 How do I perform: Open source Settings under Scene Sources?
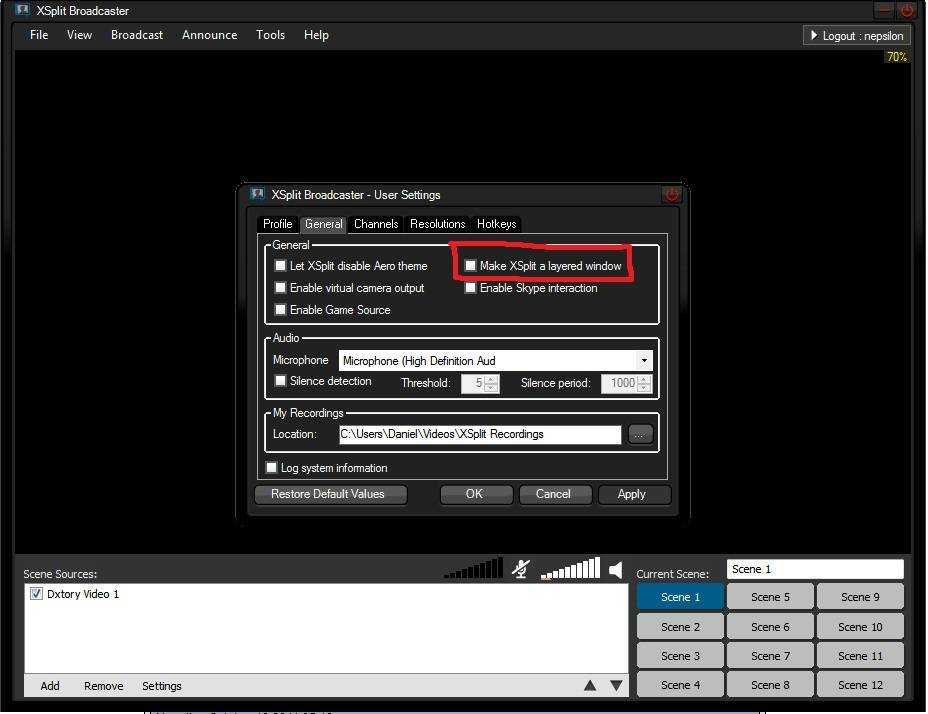[162, 686]
